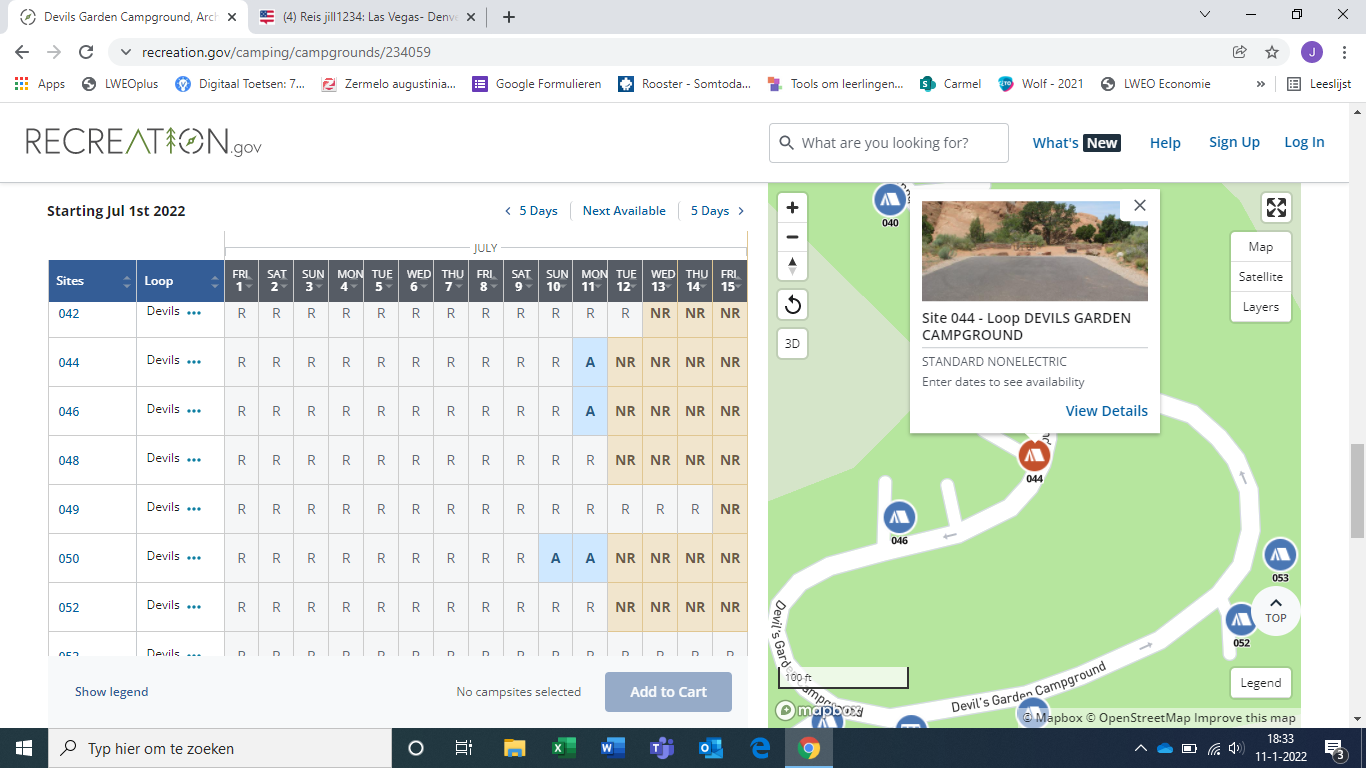1366x768 pixels.
Task: Open options menu for site 049 loop
Action: [194, 509]
